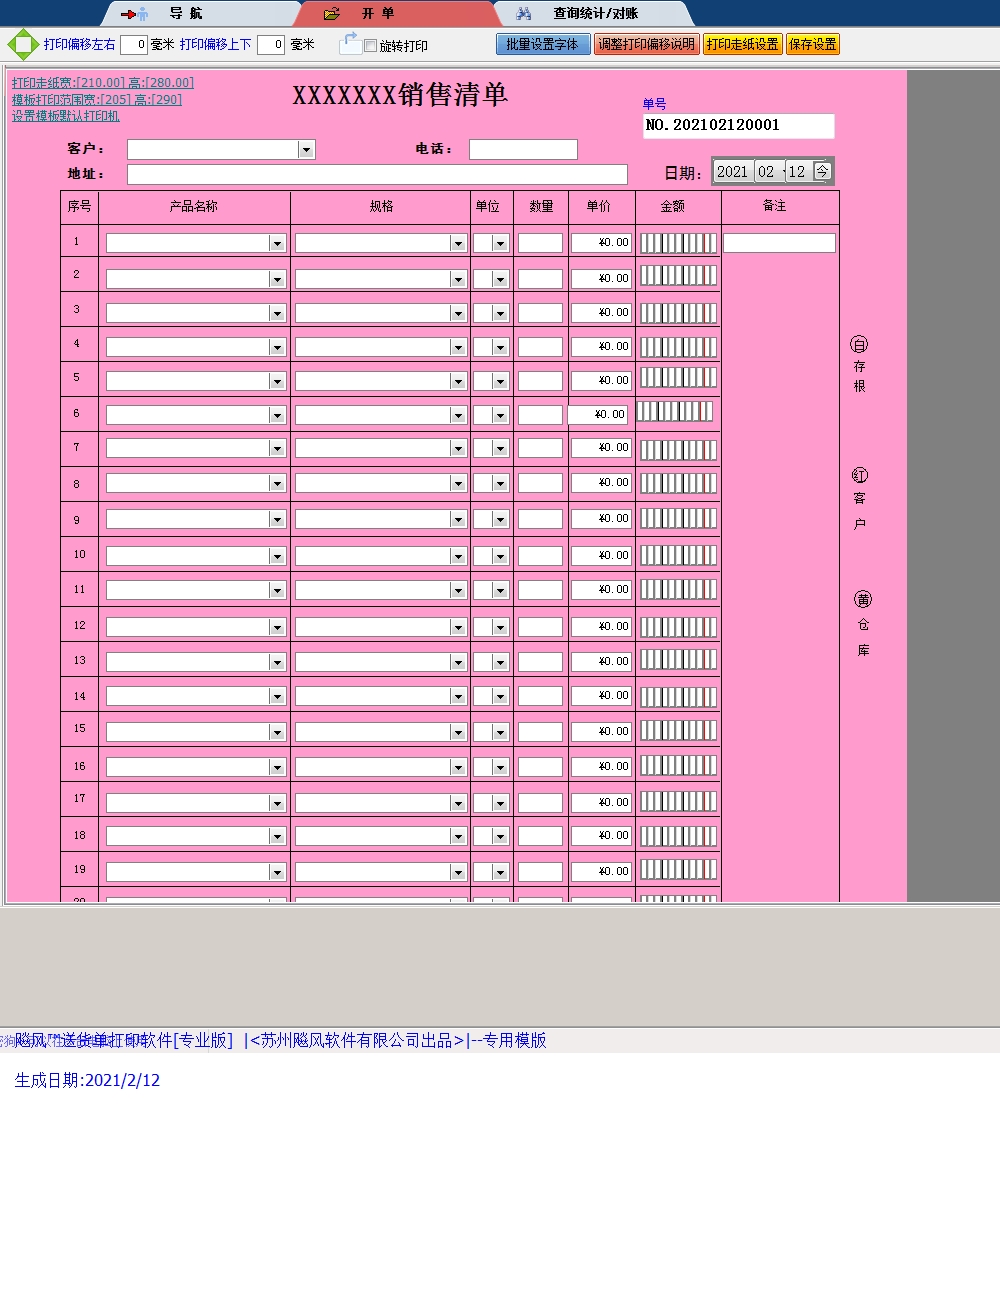Open the 设置模板默认打印机 link

67,116
